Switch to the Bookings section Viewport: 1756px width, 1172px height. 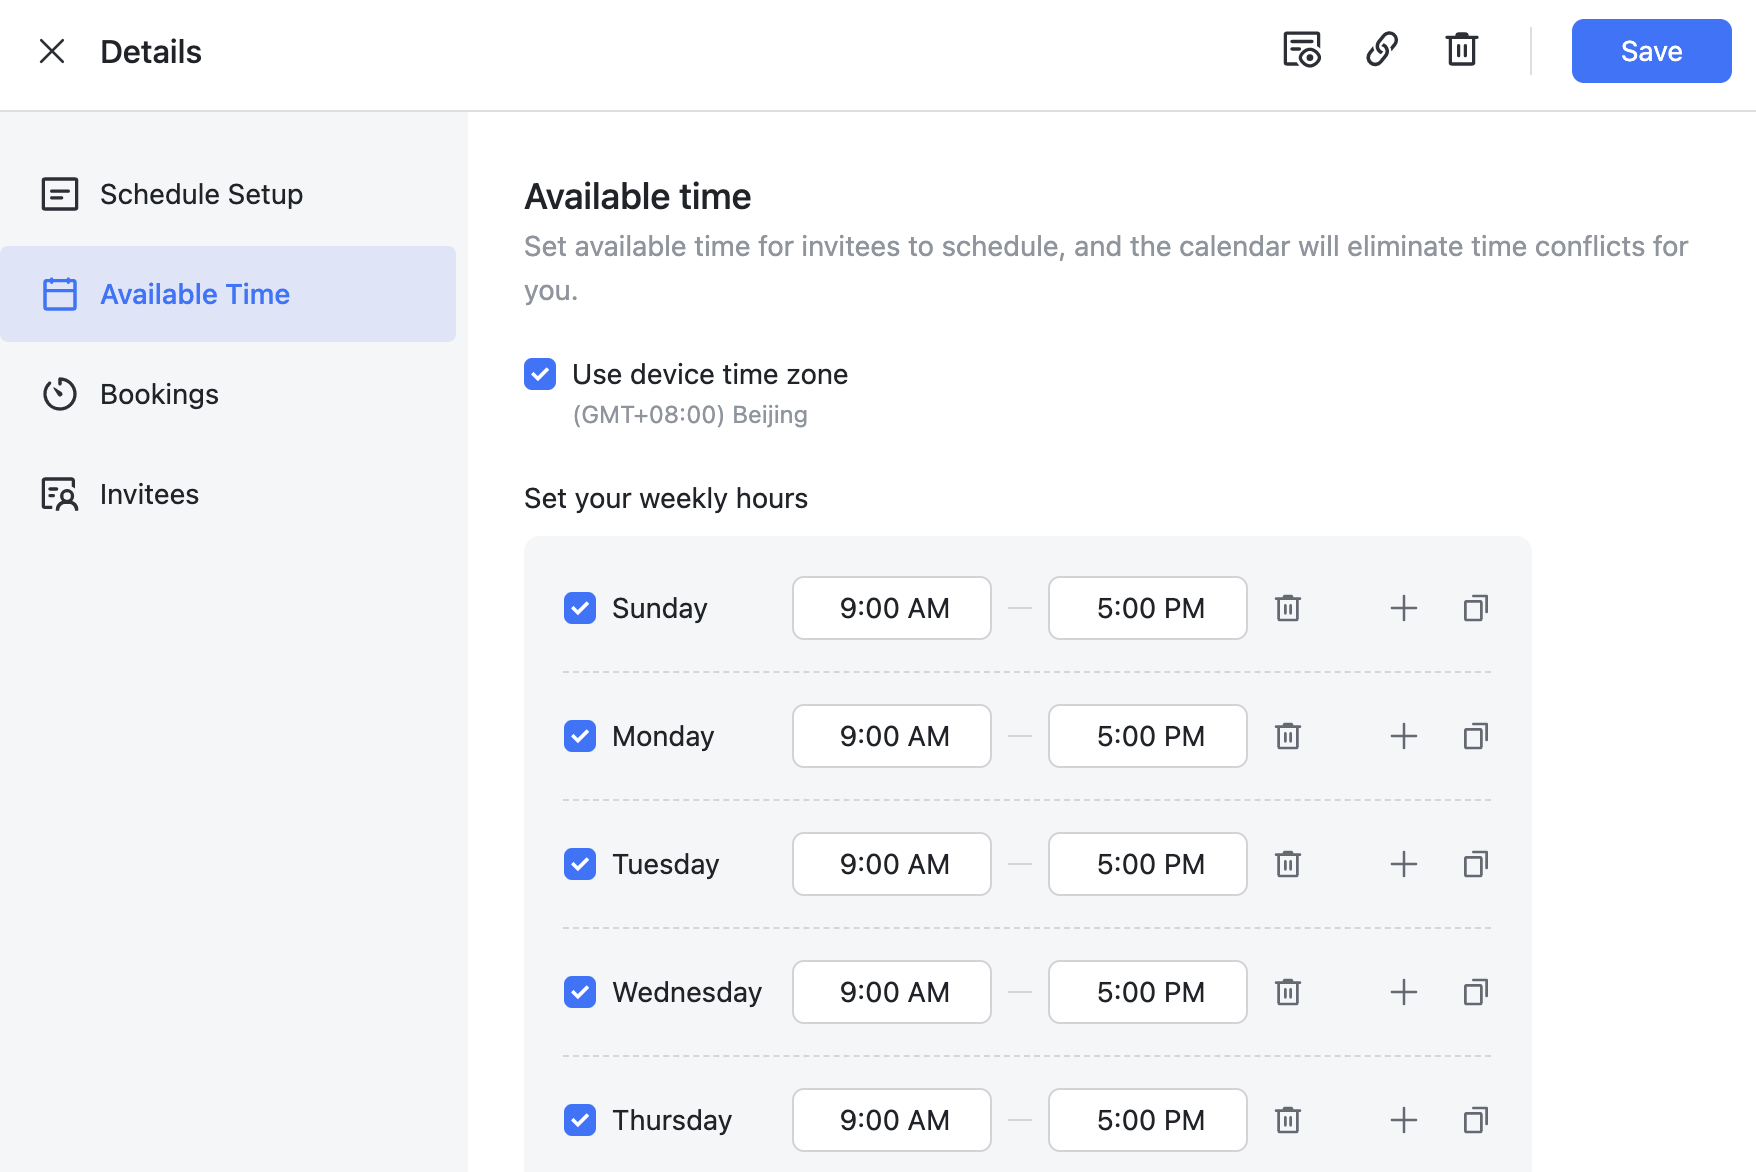pos(159,394)
